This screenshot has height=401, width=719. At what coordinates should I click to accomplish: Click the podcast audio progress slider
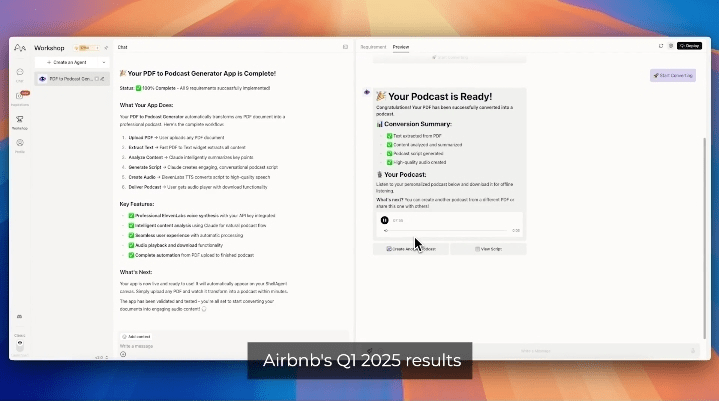(450, 231)
